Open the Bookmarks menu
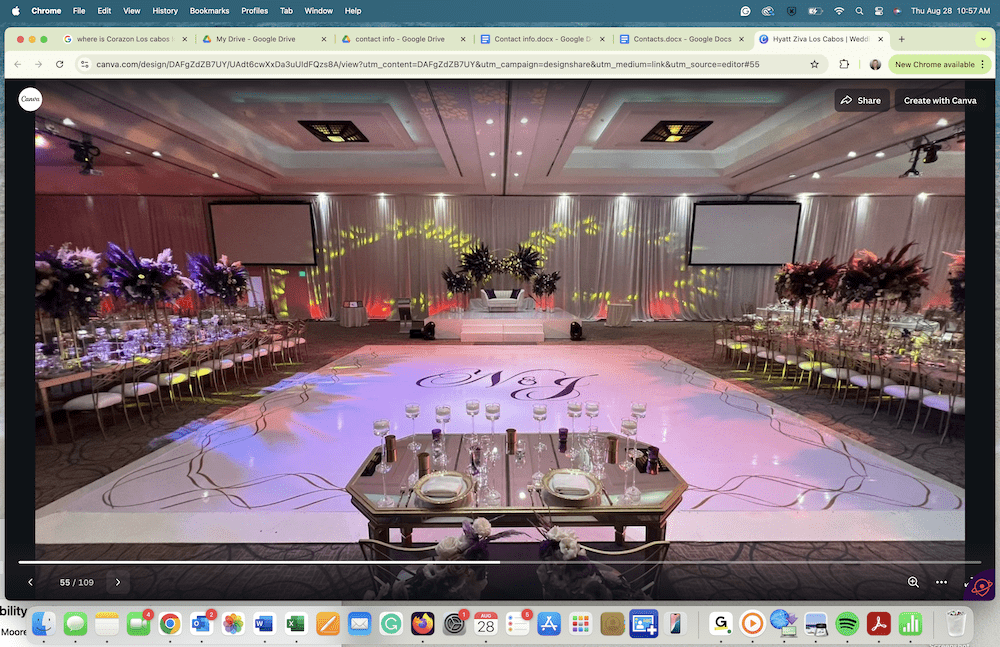 [x=209, y=11]
